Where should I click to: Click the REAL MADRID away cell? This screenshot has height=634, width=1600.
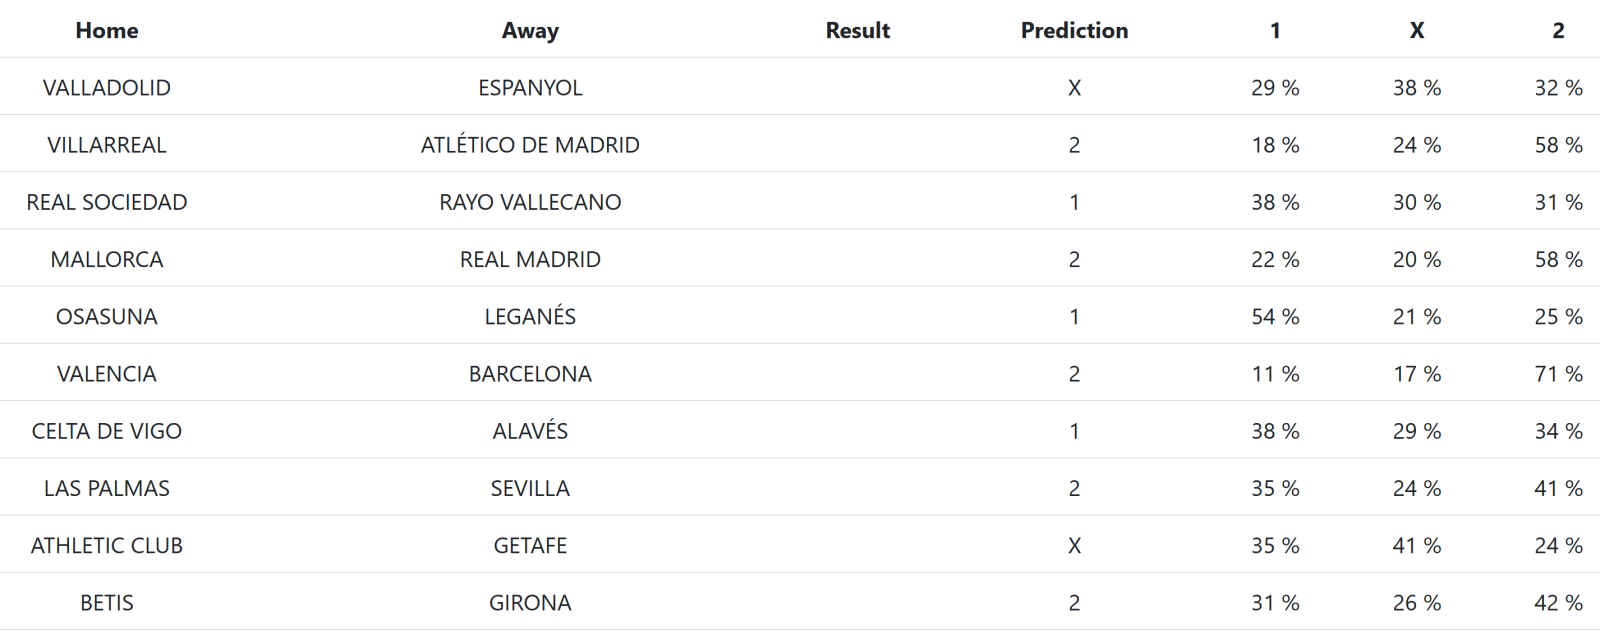coord(530,259)
